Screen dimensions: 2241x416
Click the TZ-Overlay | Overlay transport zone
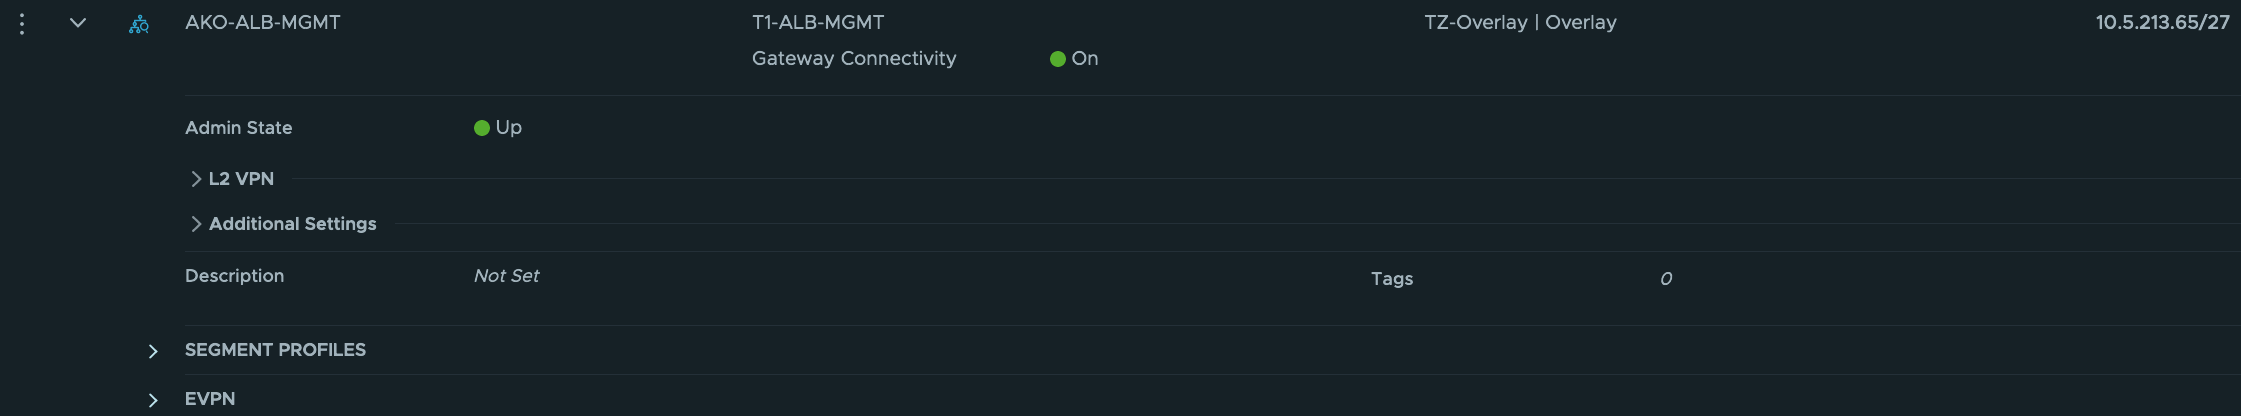pos(1519,22)
